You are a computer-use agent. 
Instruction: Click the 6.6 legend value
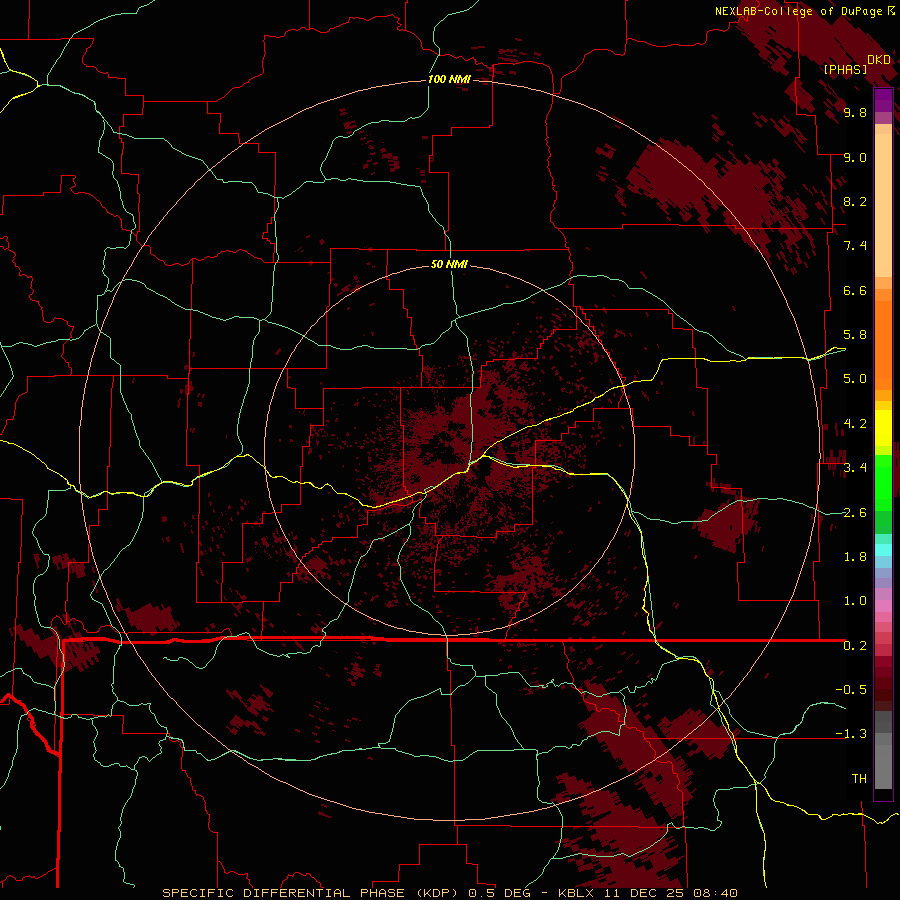[x=855, y=291]
